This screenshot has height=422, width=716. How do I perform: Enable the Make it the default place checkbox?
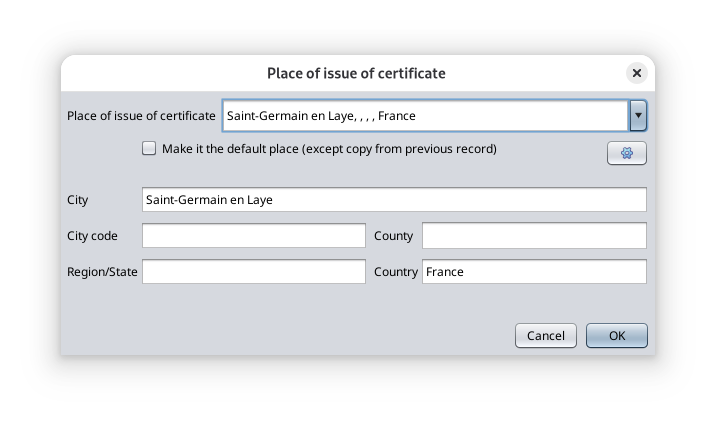pos(149,148)
